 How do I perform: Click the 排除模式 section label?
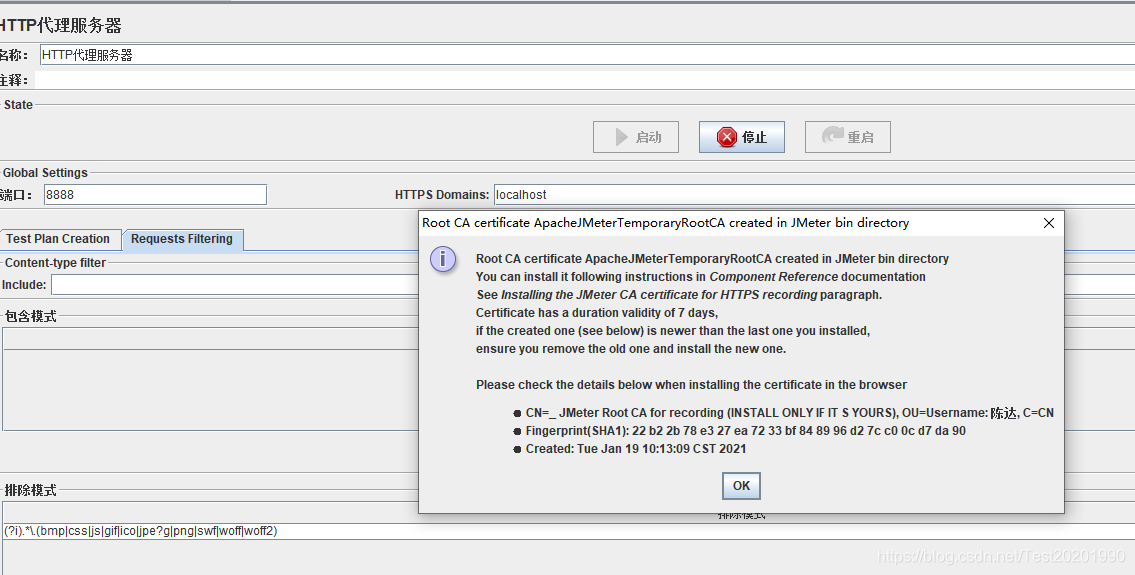pyautogui.click(x=30, y=490)
